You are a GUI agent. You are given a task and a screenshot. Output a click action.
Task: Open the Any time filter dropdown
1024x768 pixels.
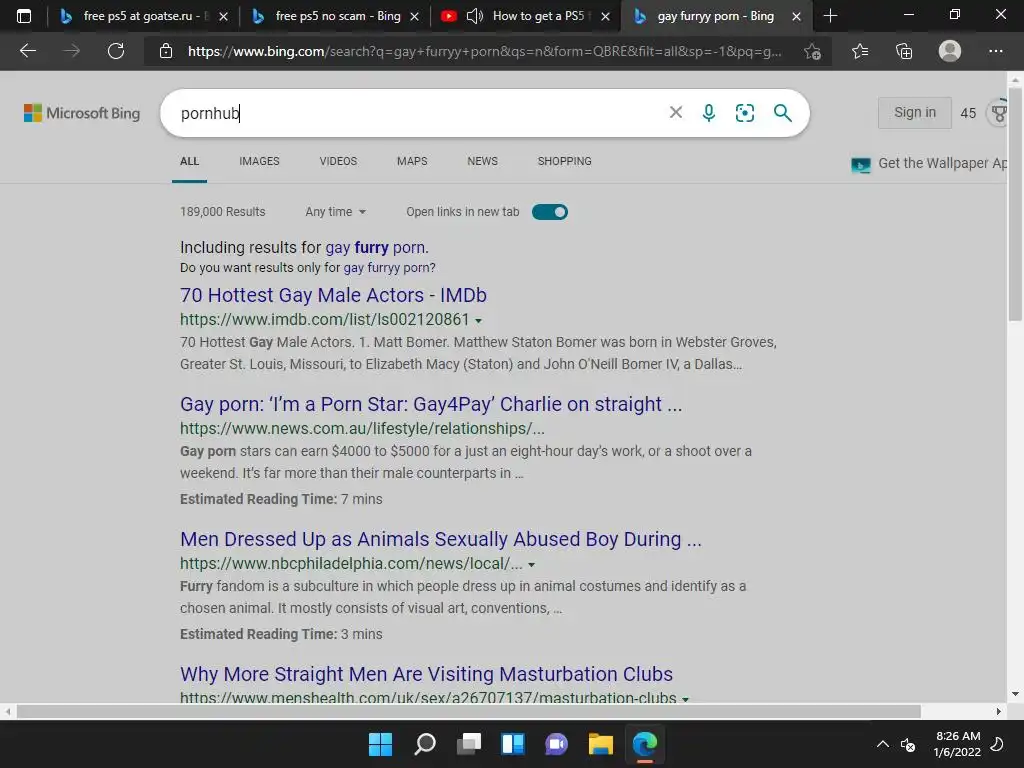335,212
